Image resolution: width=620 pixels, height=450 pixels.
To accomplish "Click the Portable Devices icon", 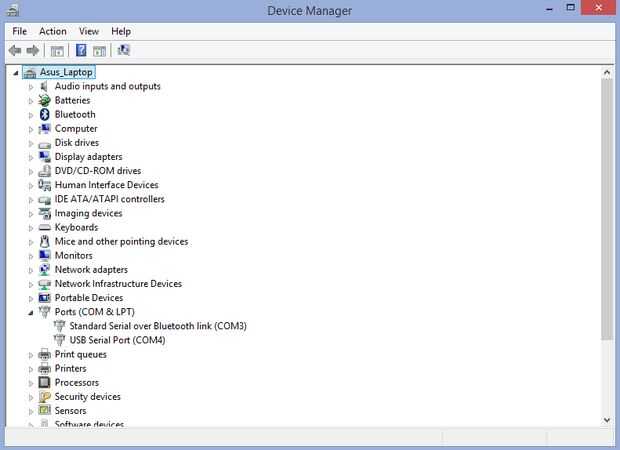I will [x=44, y=298].
